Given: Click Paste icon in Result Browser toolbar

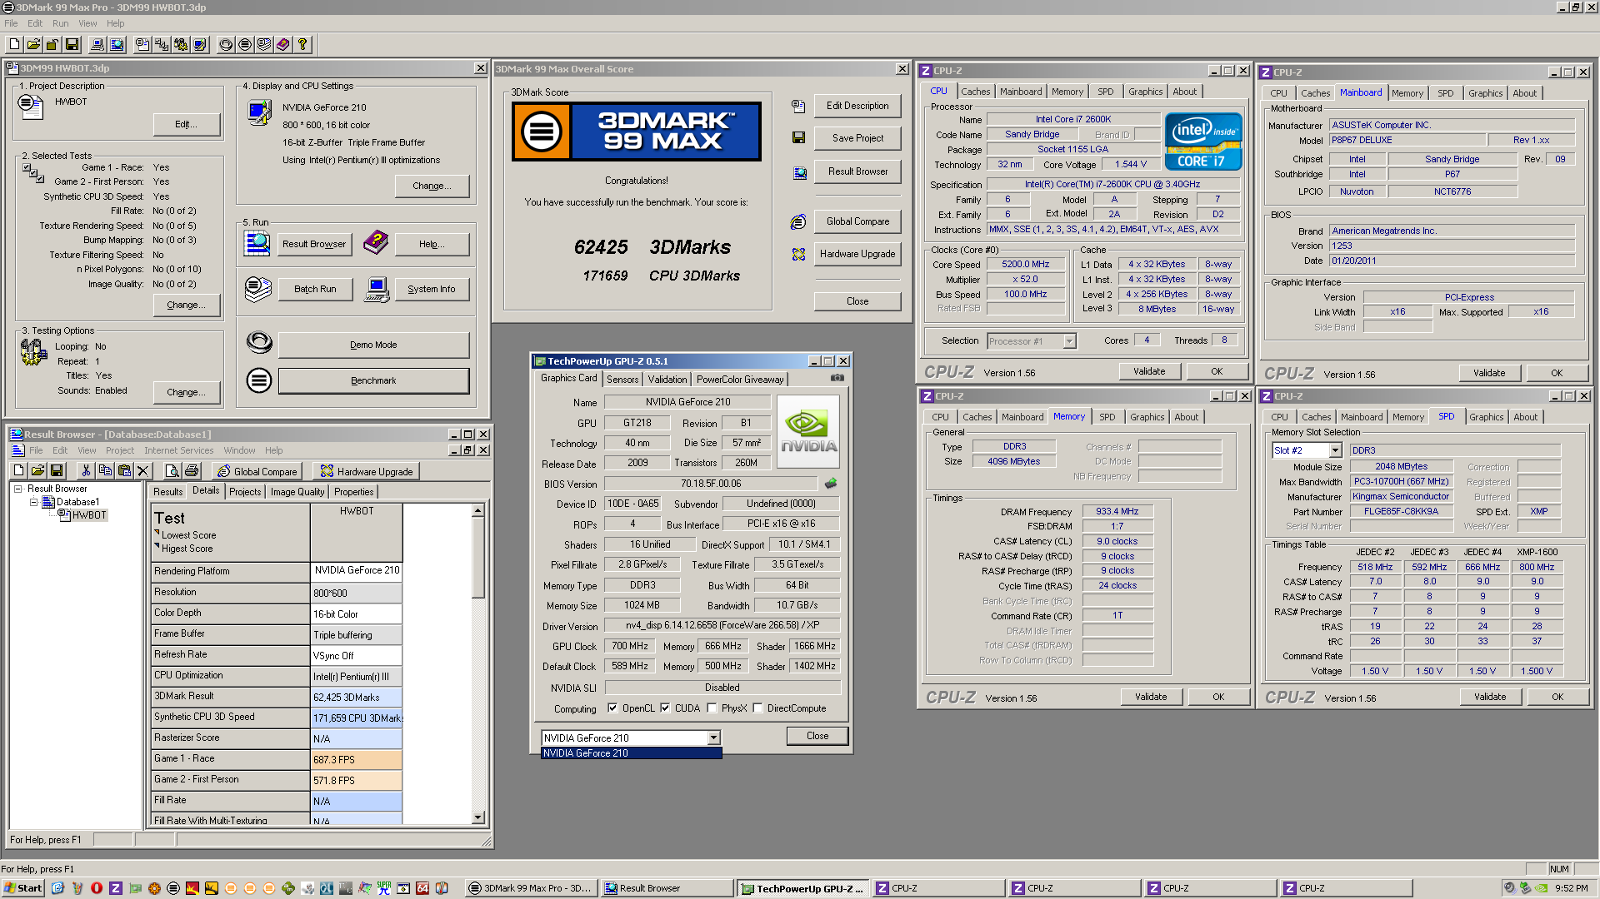Looking at the screenshot, I should click(124, 470).
